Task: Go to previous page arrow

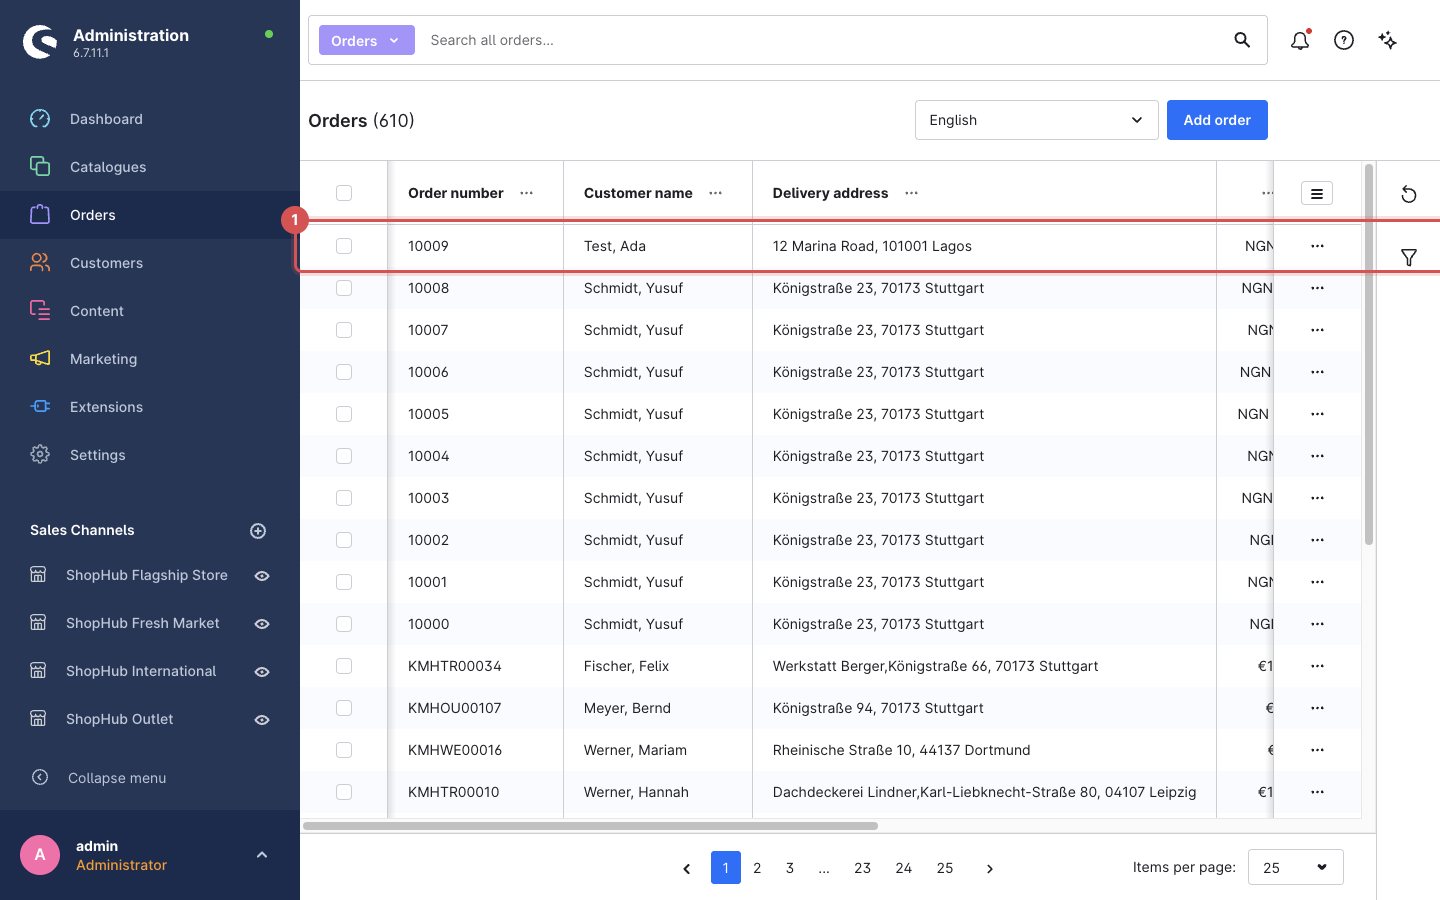Action: pyautogui.click(x=686, y=868)
